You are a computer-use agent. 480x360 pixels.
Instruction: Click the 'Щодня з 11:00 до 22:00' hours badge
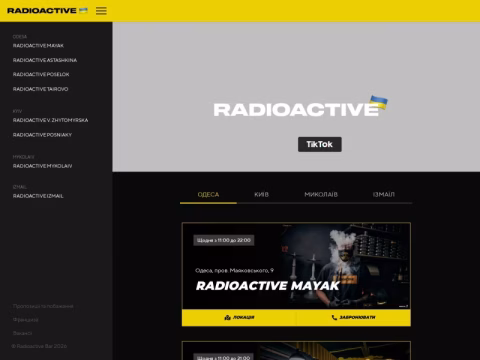[x=224, y=240]
